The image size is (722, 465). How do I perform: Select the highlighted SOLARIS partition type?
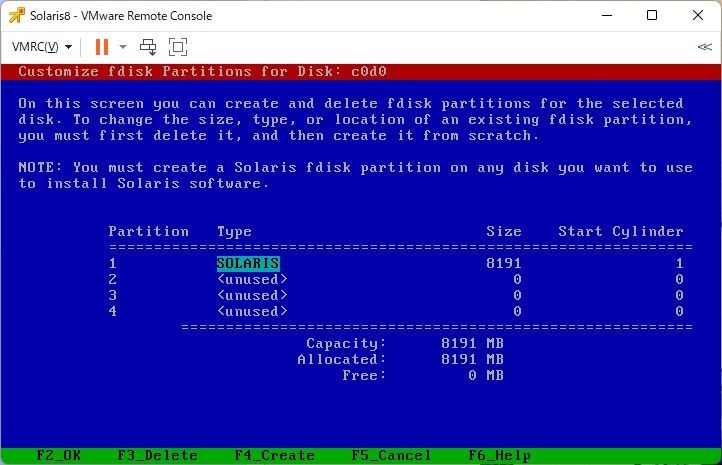[248, 263]
